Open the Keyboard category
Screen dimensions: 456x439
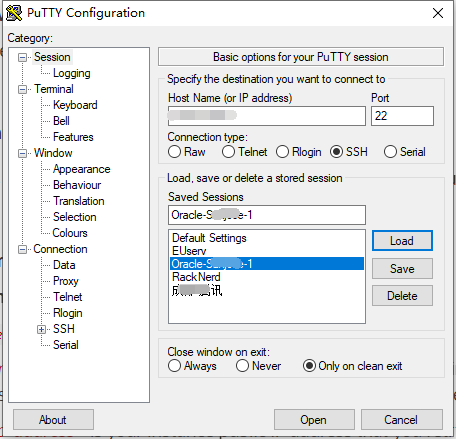(75, 105)
